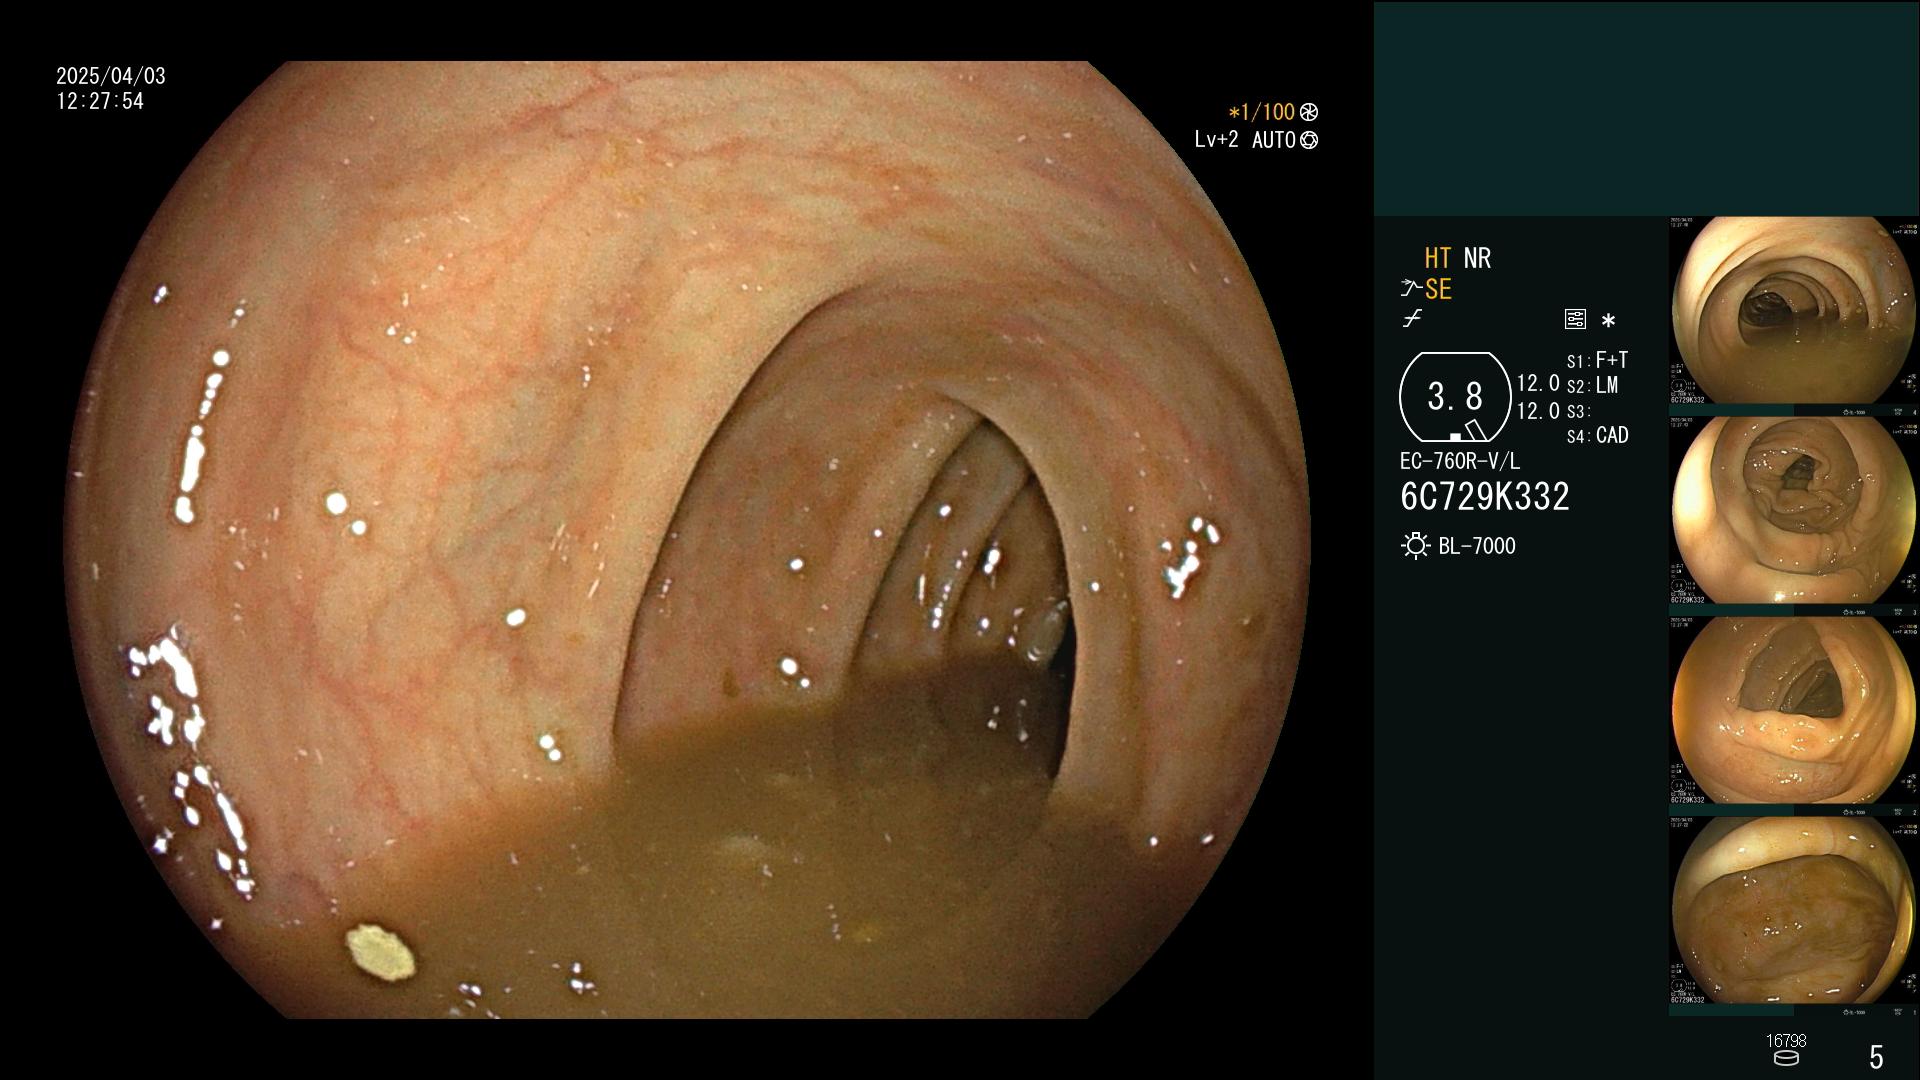Click the shutter speed icon beside 1/100
Image resolution: width=1920 pixels, height=1080 pixels.
click(1309, 112)
